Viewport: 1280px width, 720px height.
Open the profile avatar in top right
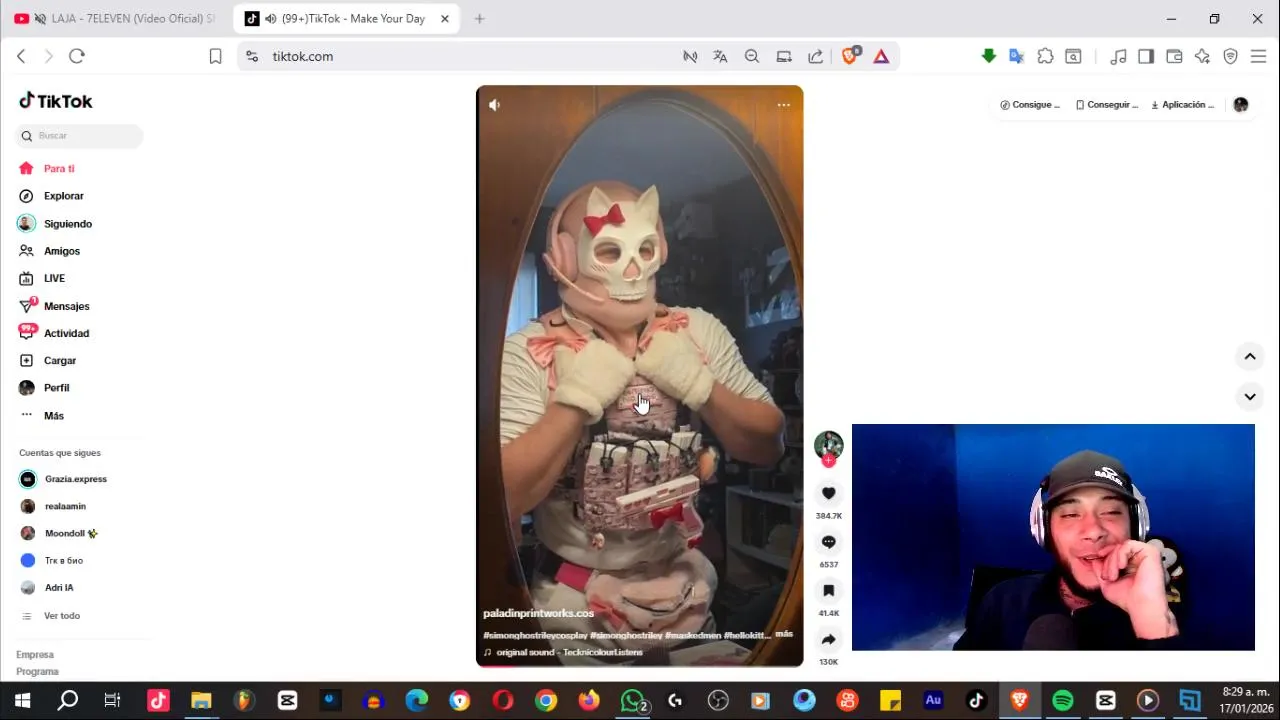pos(1241,104)
